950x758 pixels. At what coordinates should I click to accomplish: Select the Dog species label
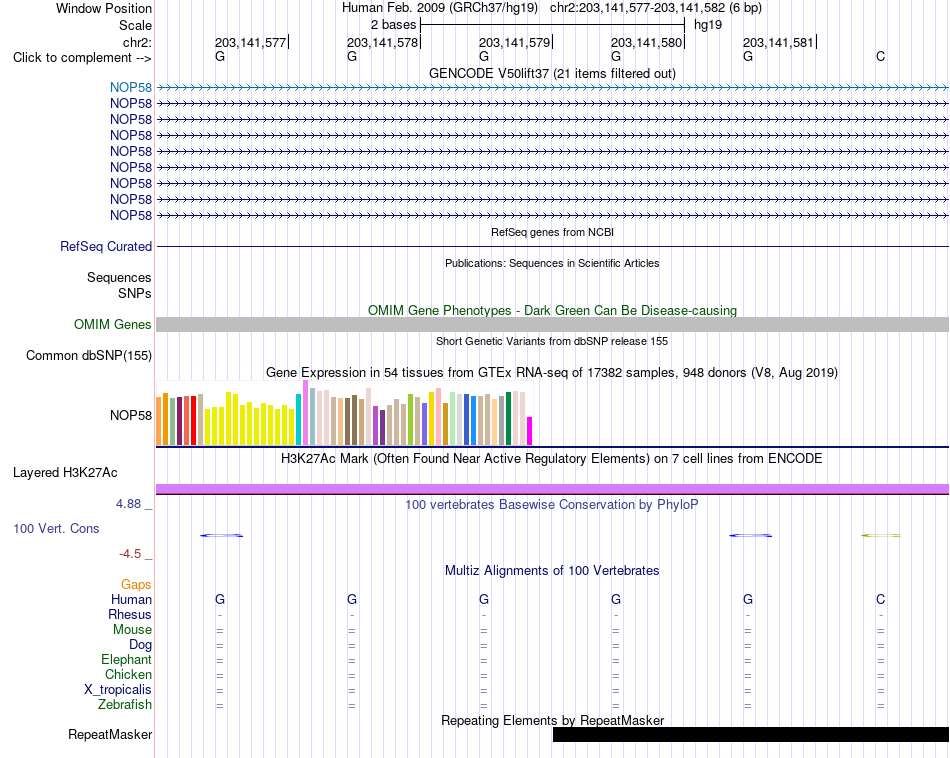point(140,645)
